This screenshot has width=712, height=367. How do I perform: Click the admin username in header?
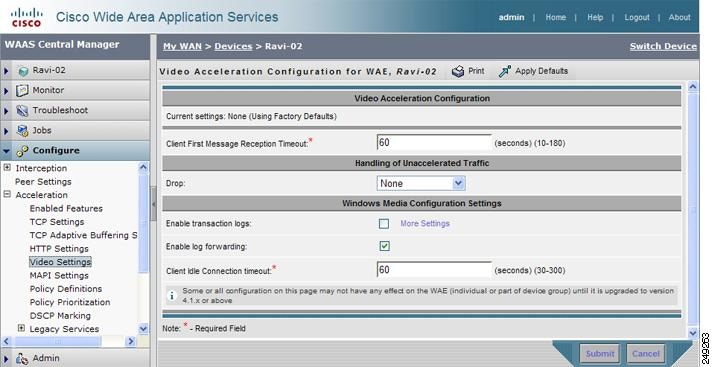pos(511,17)
